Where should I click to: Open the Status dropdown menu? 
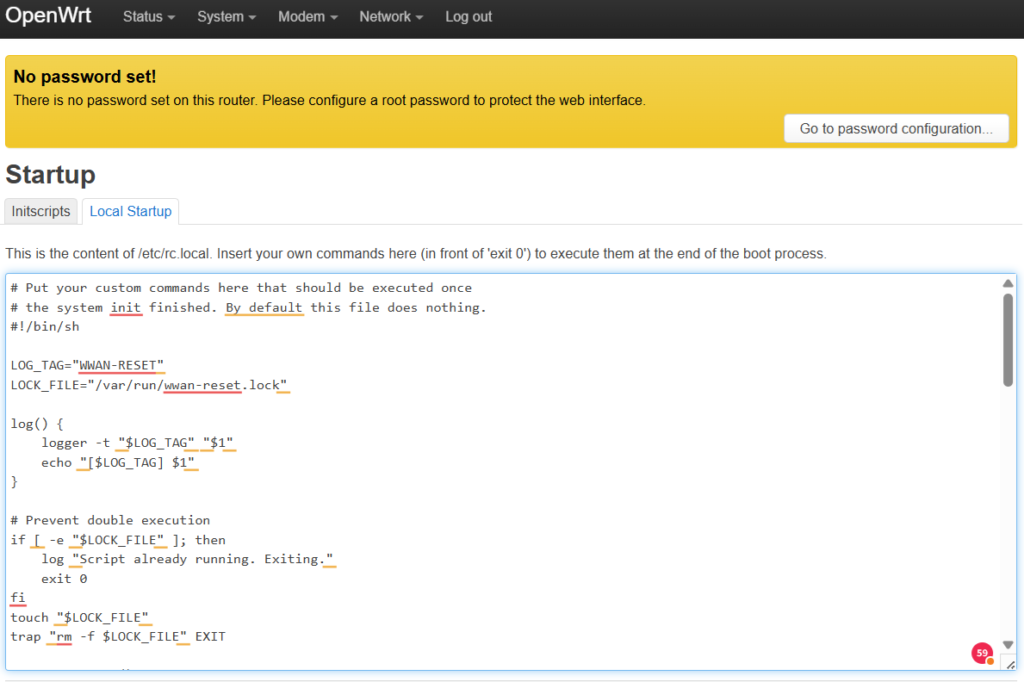149,17
